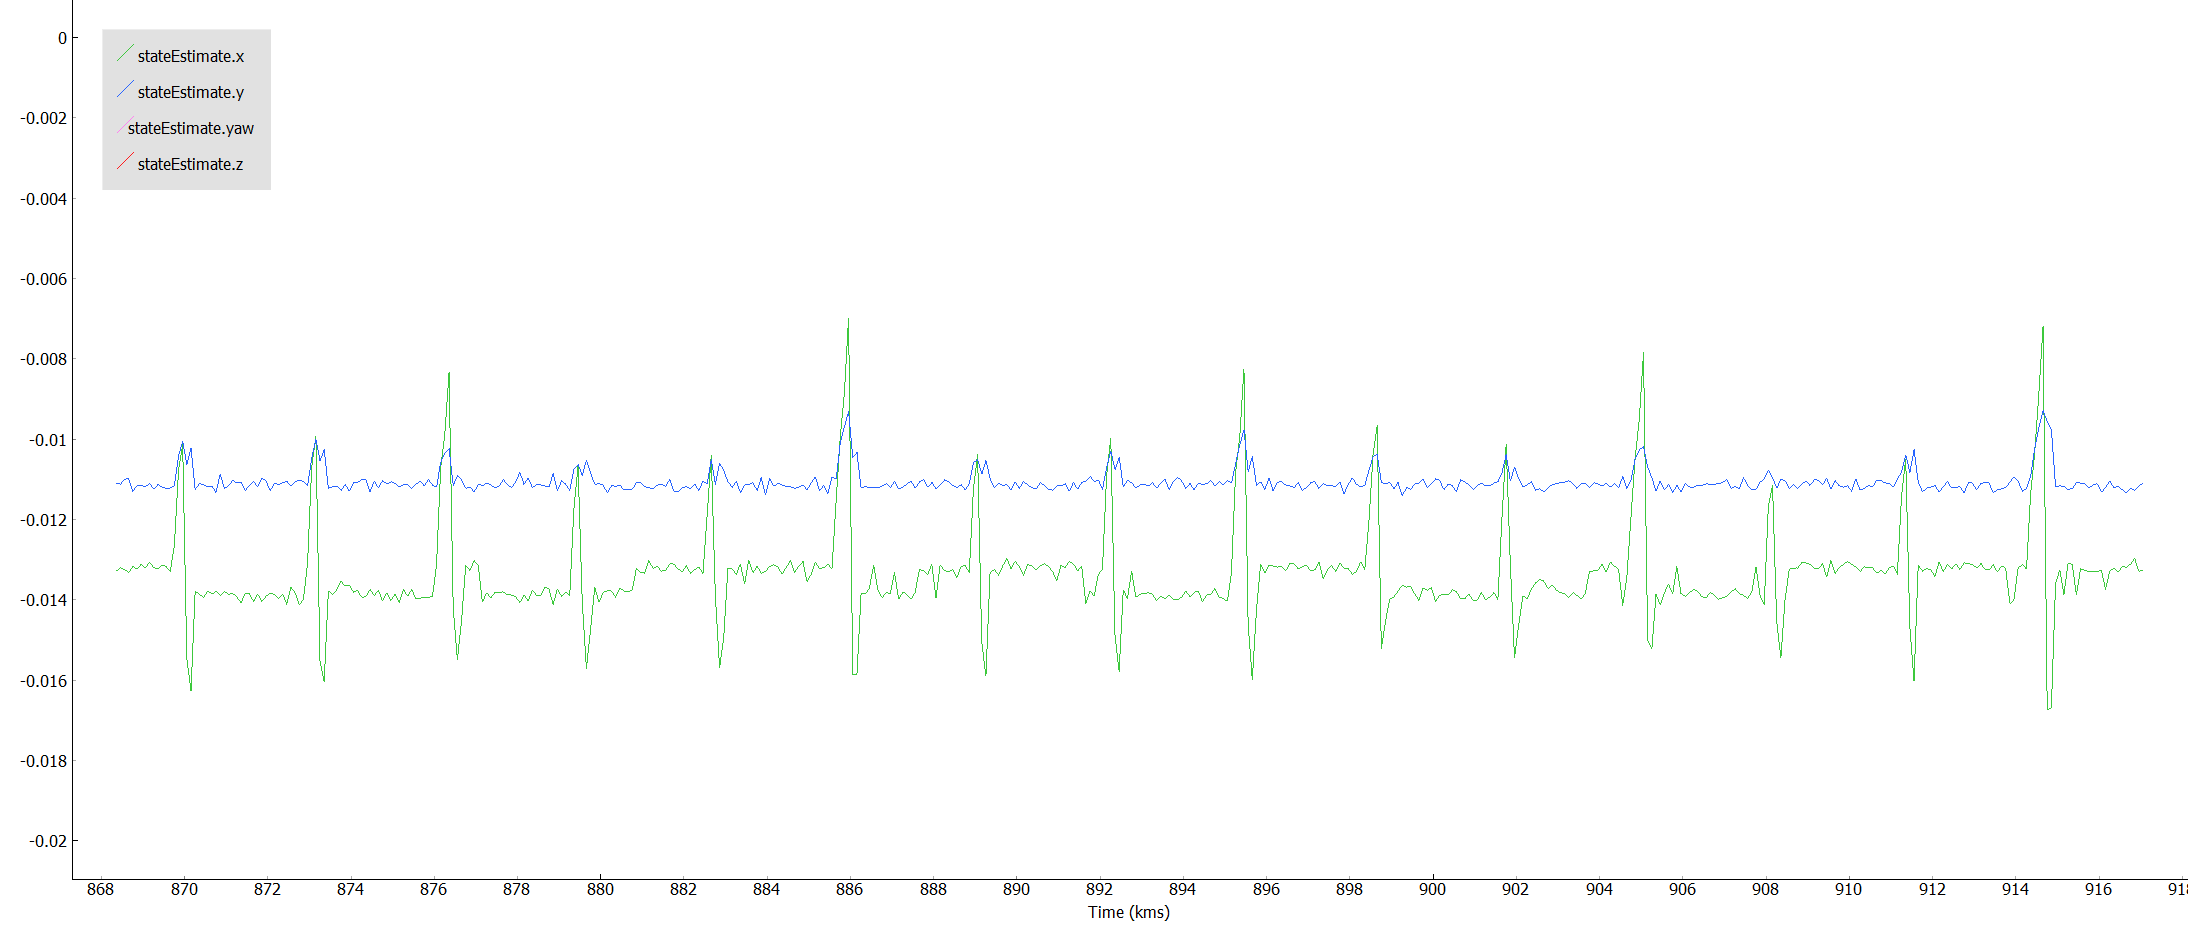The image size is (2212, 925).
Task: Click the 916 tick on the time axis
Action: [x=2098, y=889]
